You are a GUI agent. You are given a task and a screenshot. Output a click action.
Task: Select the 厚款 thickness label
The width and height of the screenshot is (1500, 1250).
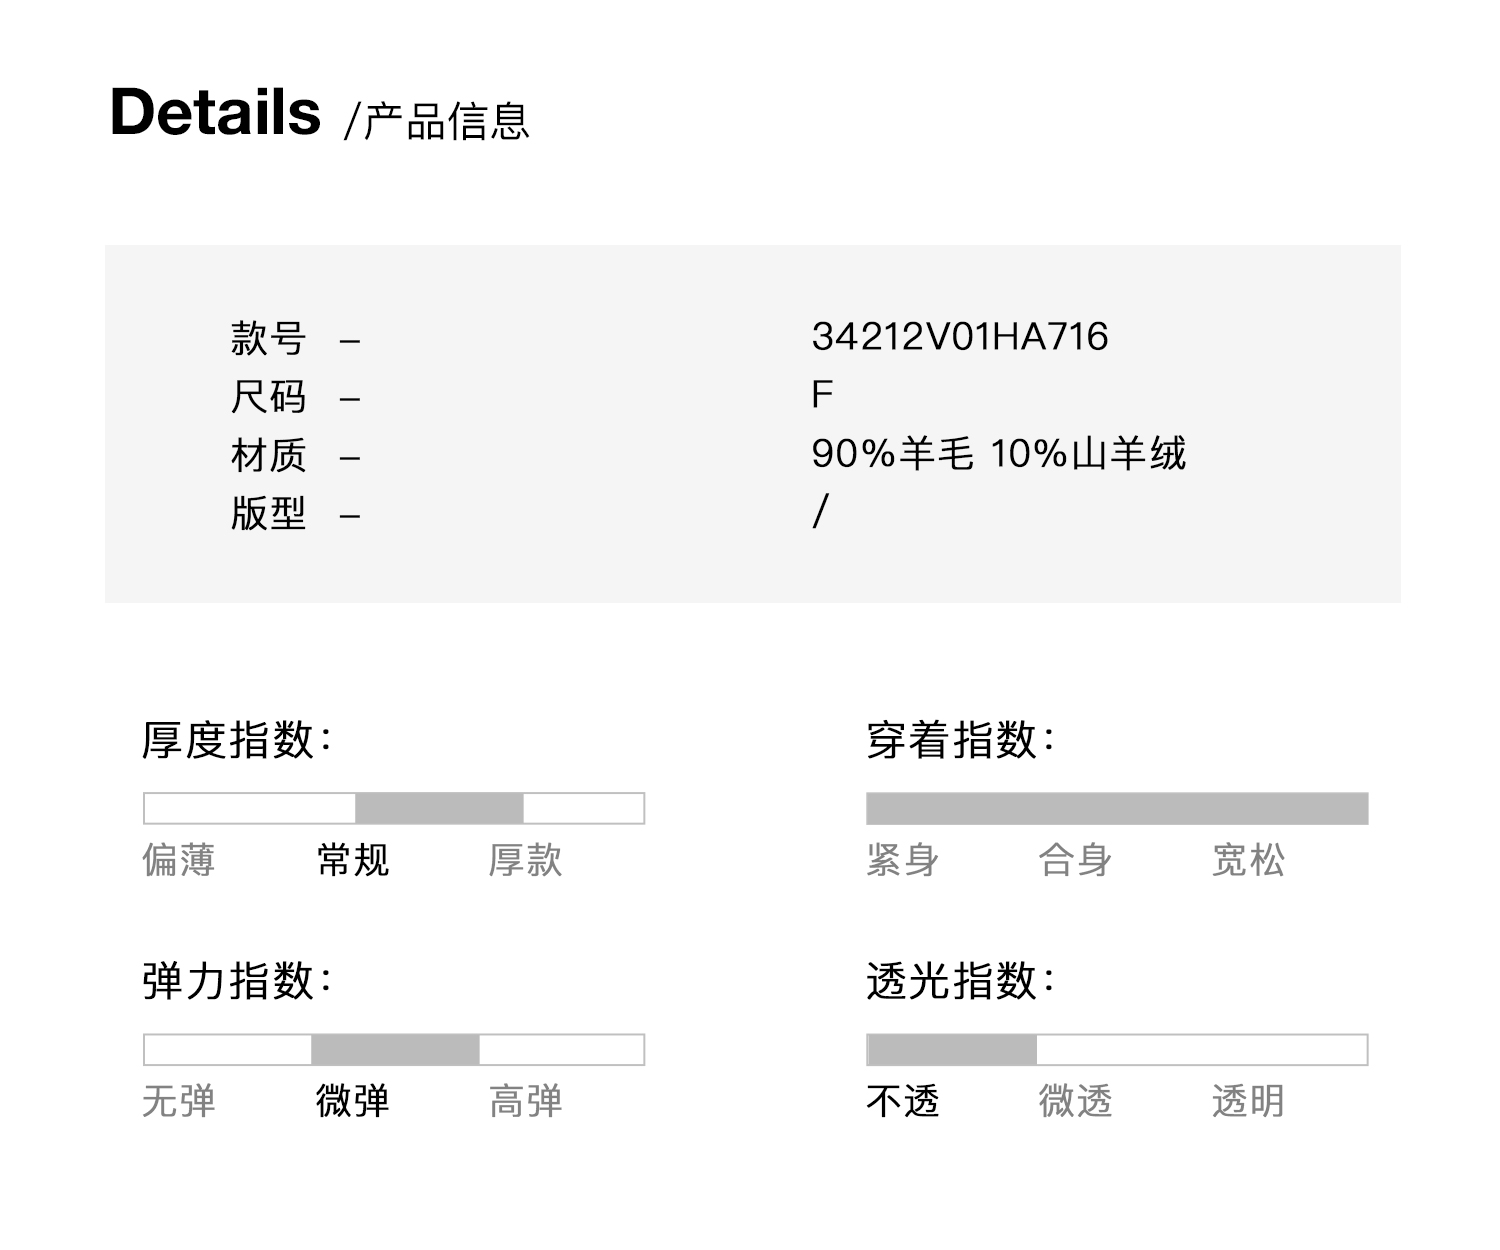526,860
